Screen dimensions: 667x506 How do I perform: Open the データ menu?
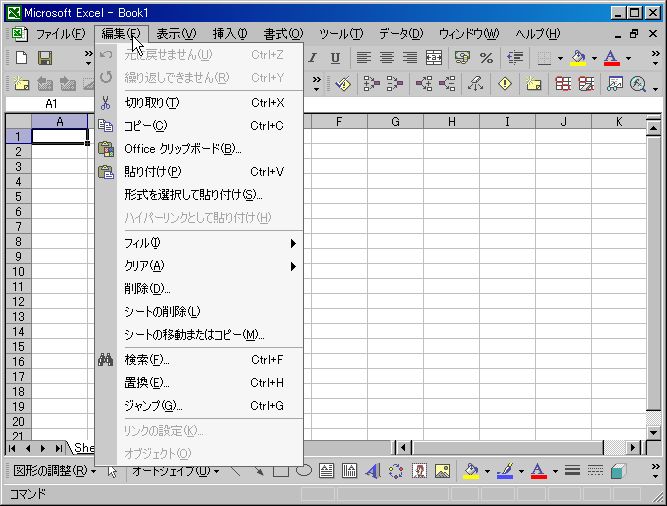click(x=401, y=34)
